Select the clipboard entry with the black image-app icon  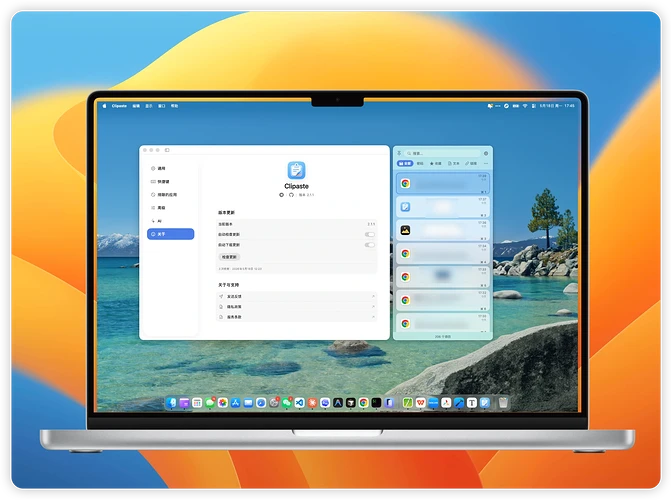(442, 230)
